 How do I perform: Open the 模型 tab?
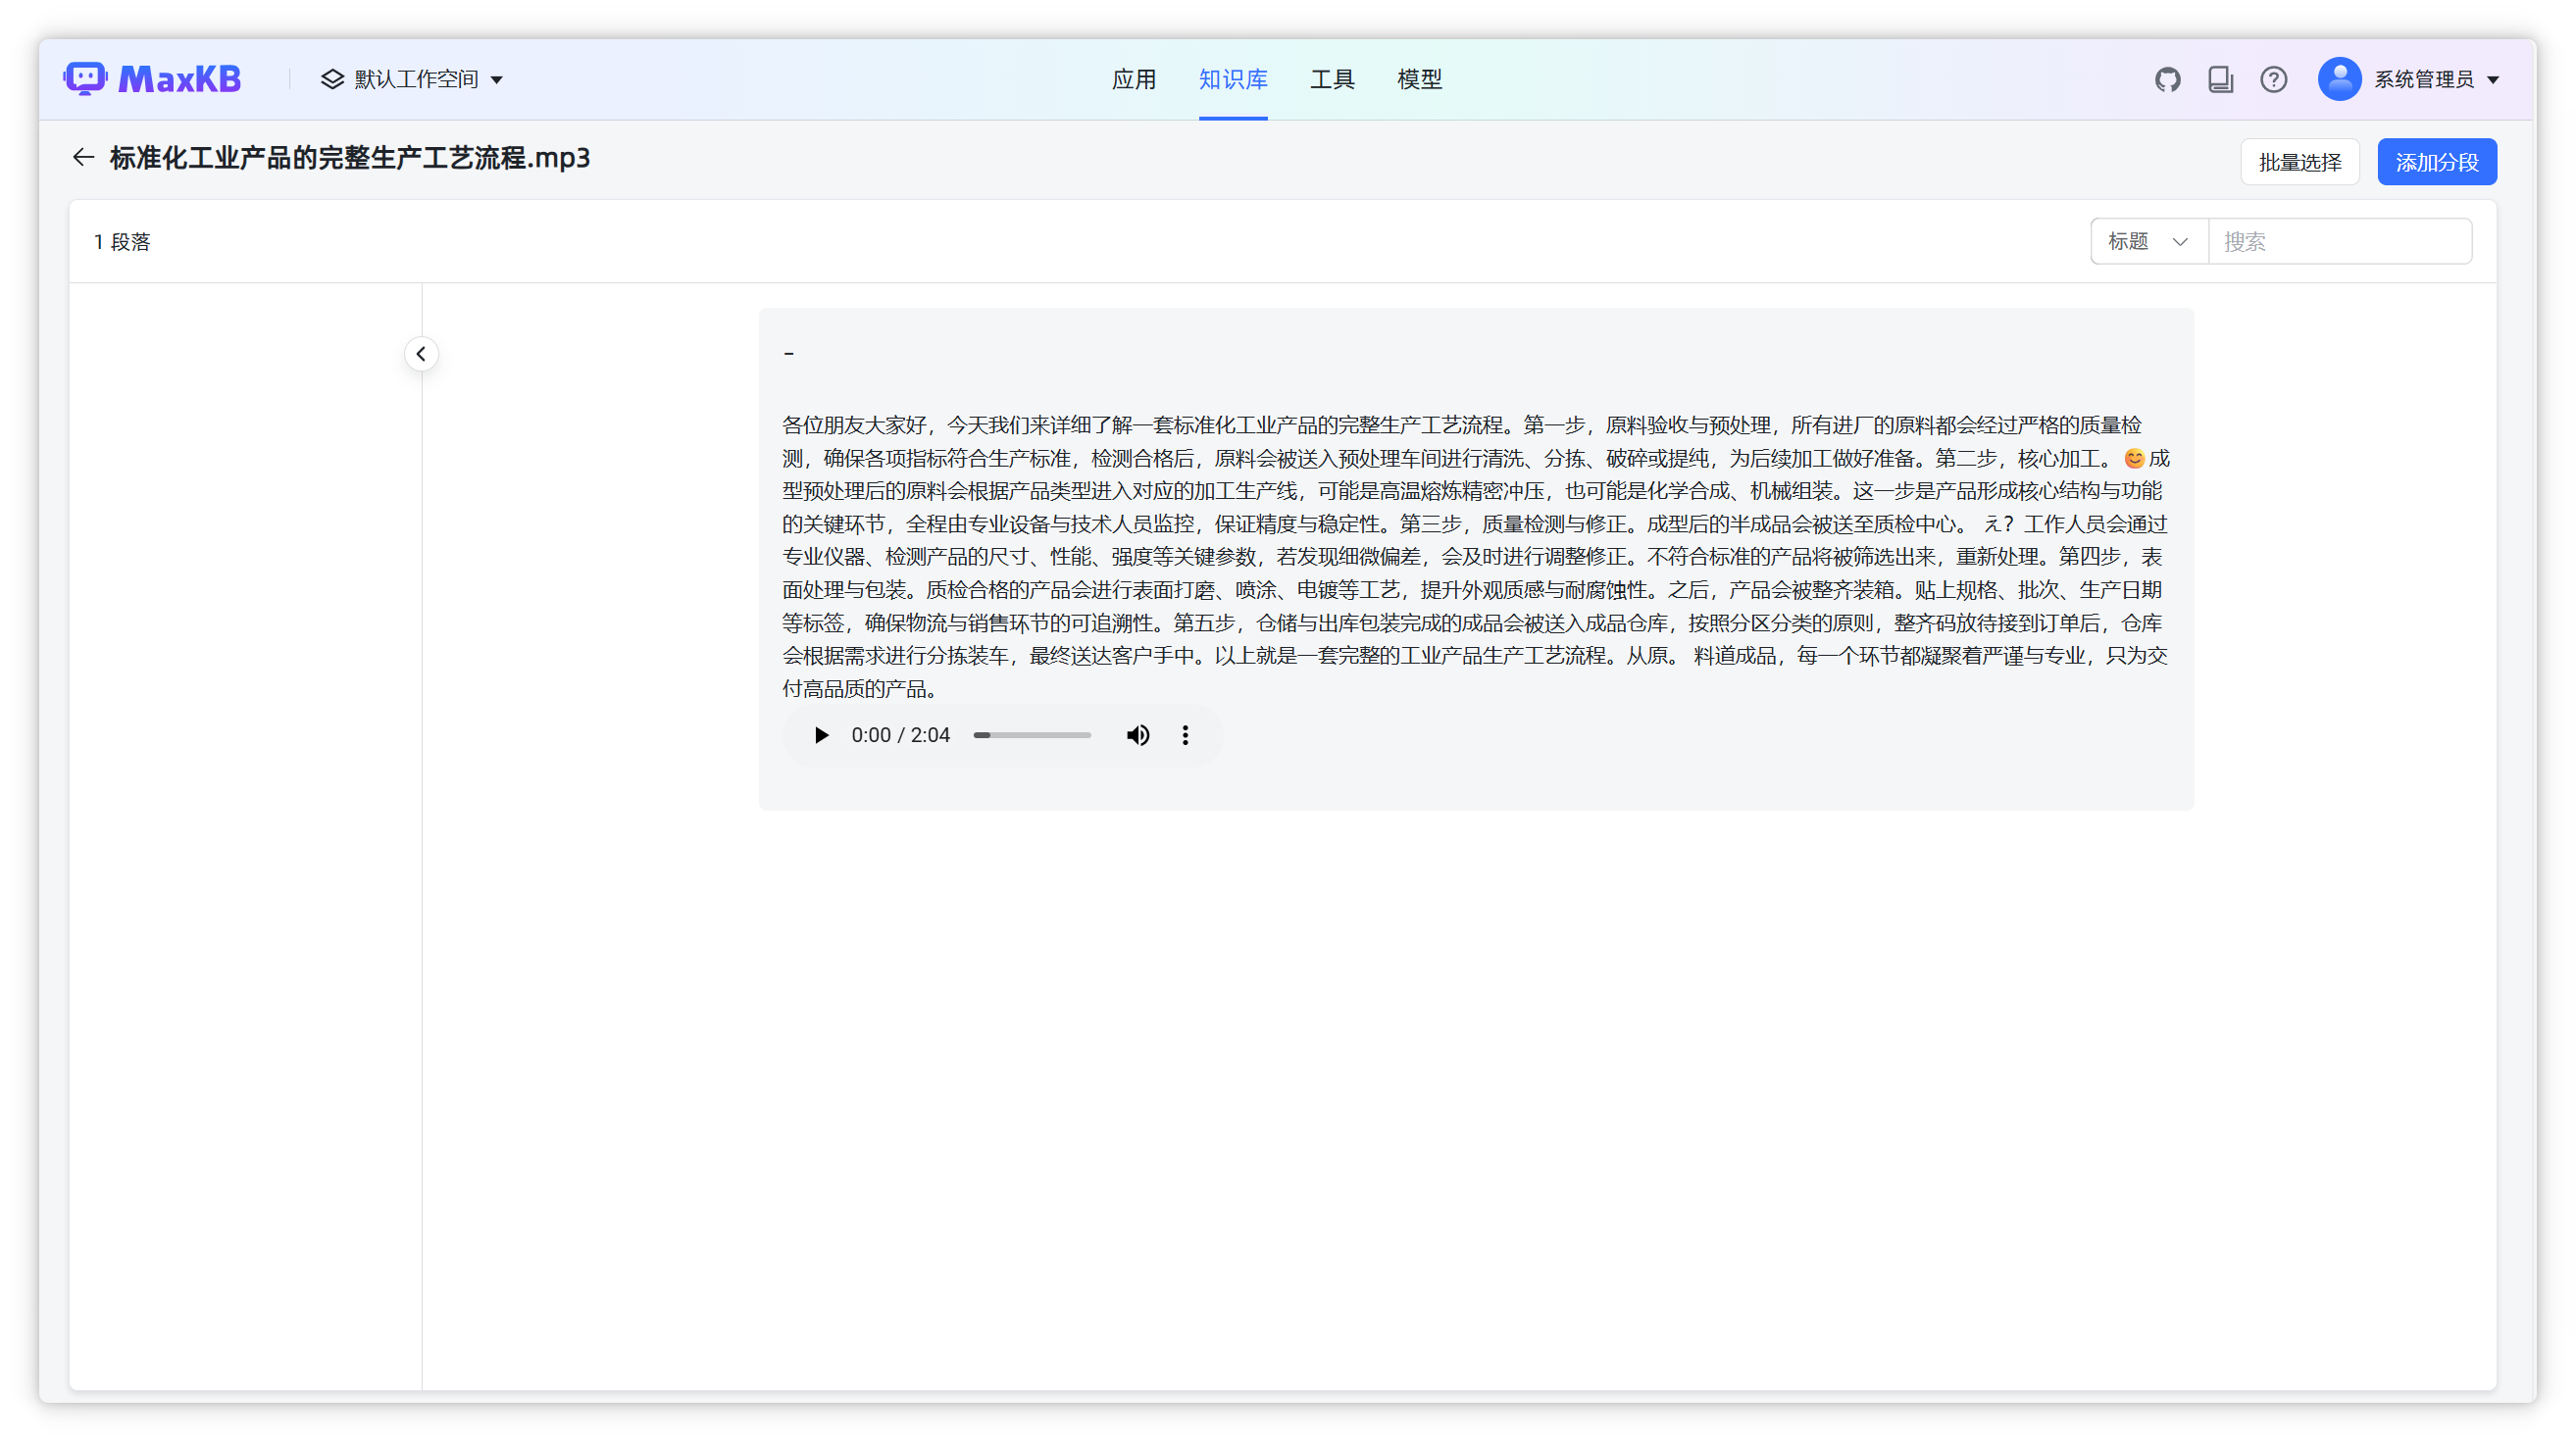1419,79
